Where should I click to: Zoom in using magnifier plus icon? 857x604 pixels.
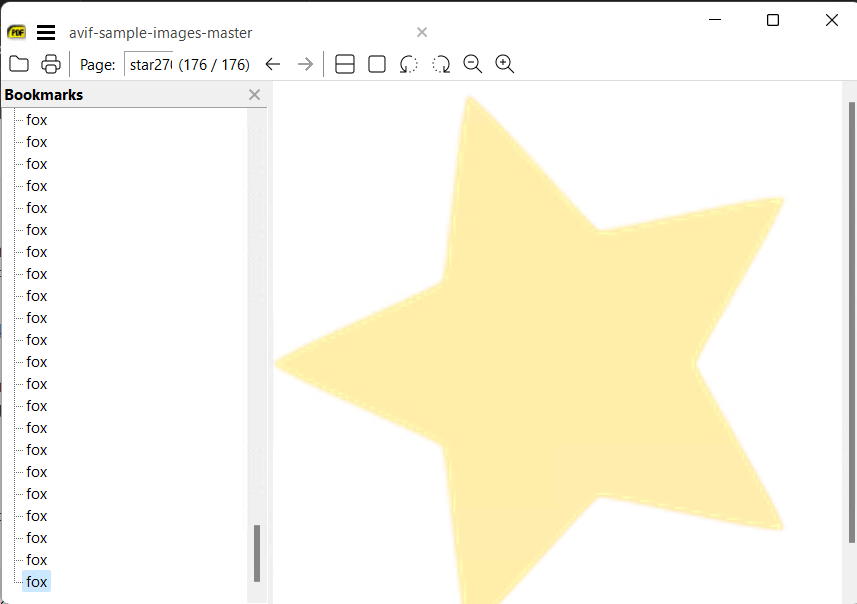tap(504, 64)
